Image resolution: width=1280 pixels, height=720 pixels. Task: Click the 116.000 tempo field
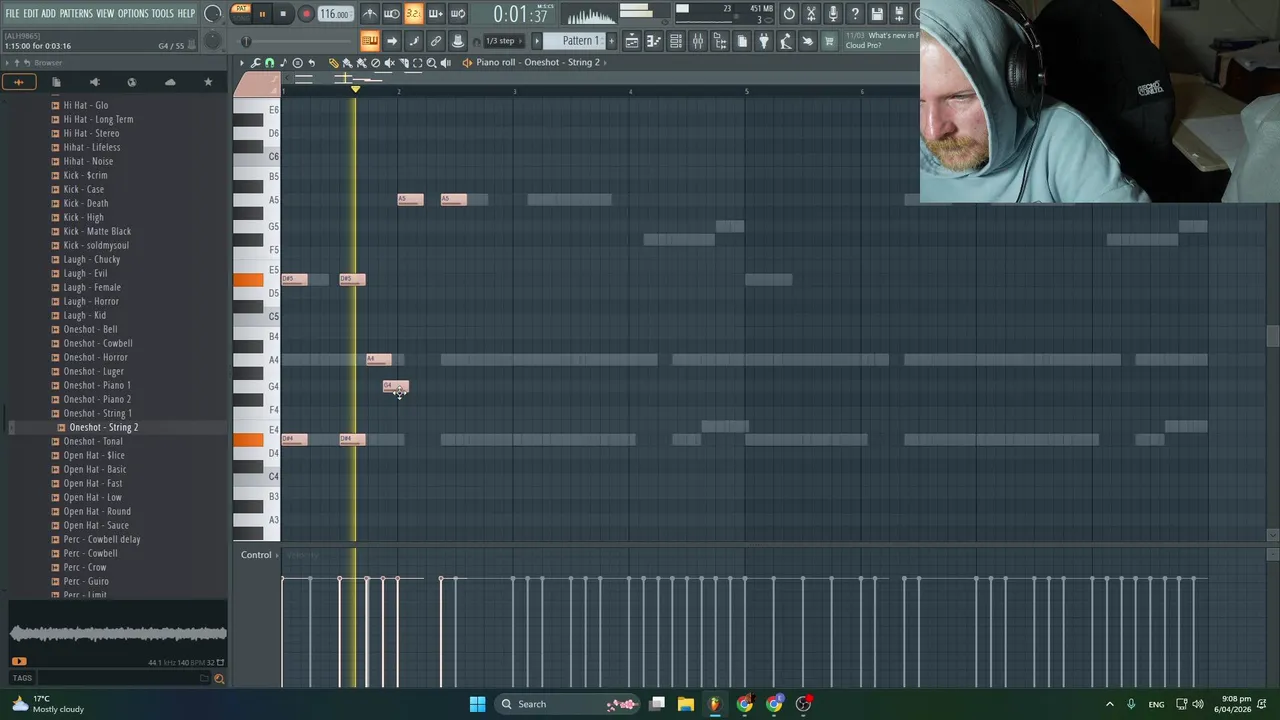[335, 14]
